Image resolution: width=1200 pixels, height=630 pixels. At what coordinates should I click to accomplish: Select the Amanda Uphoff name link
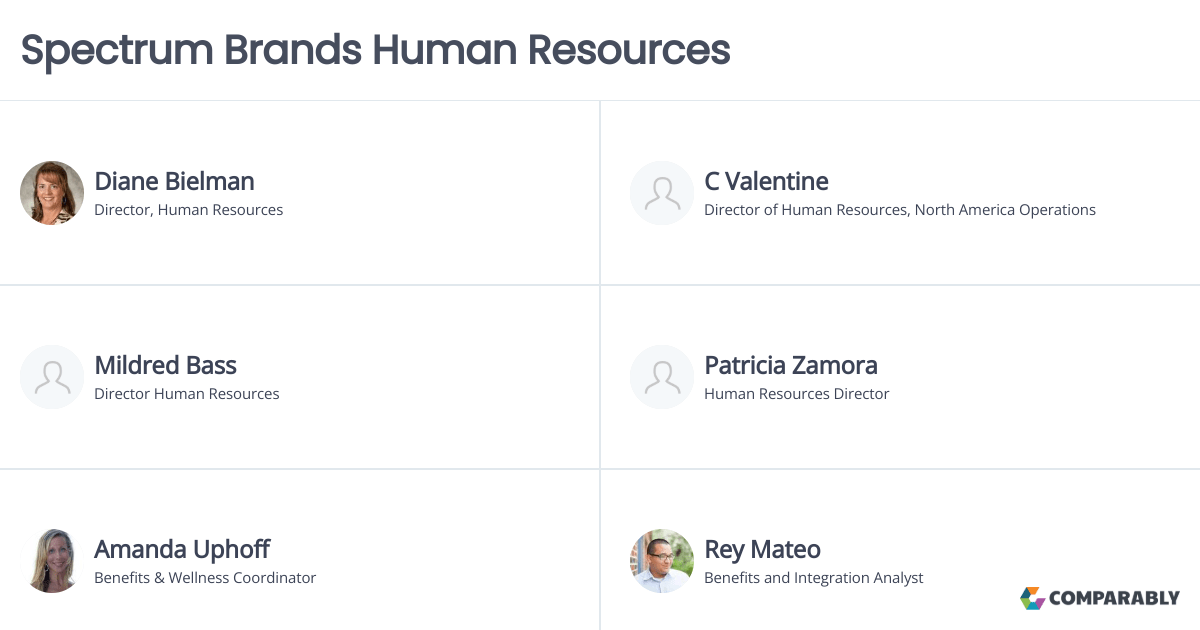[182, 549]
